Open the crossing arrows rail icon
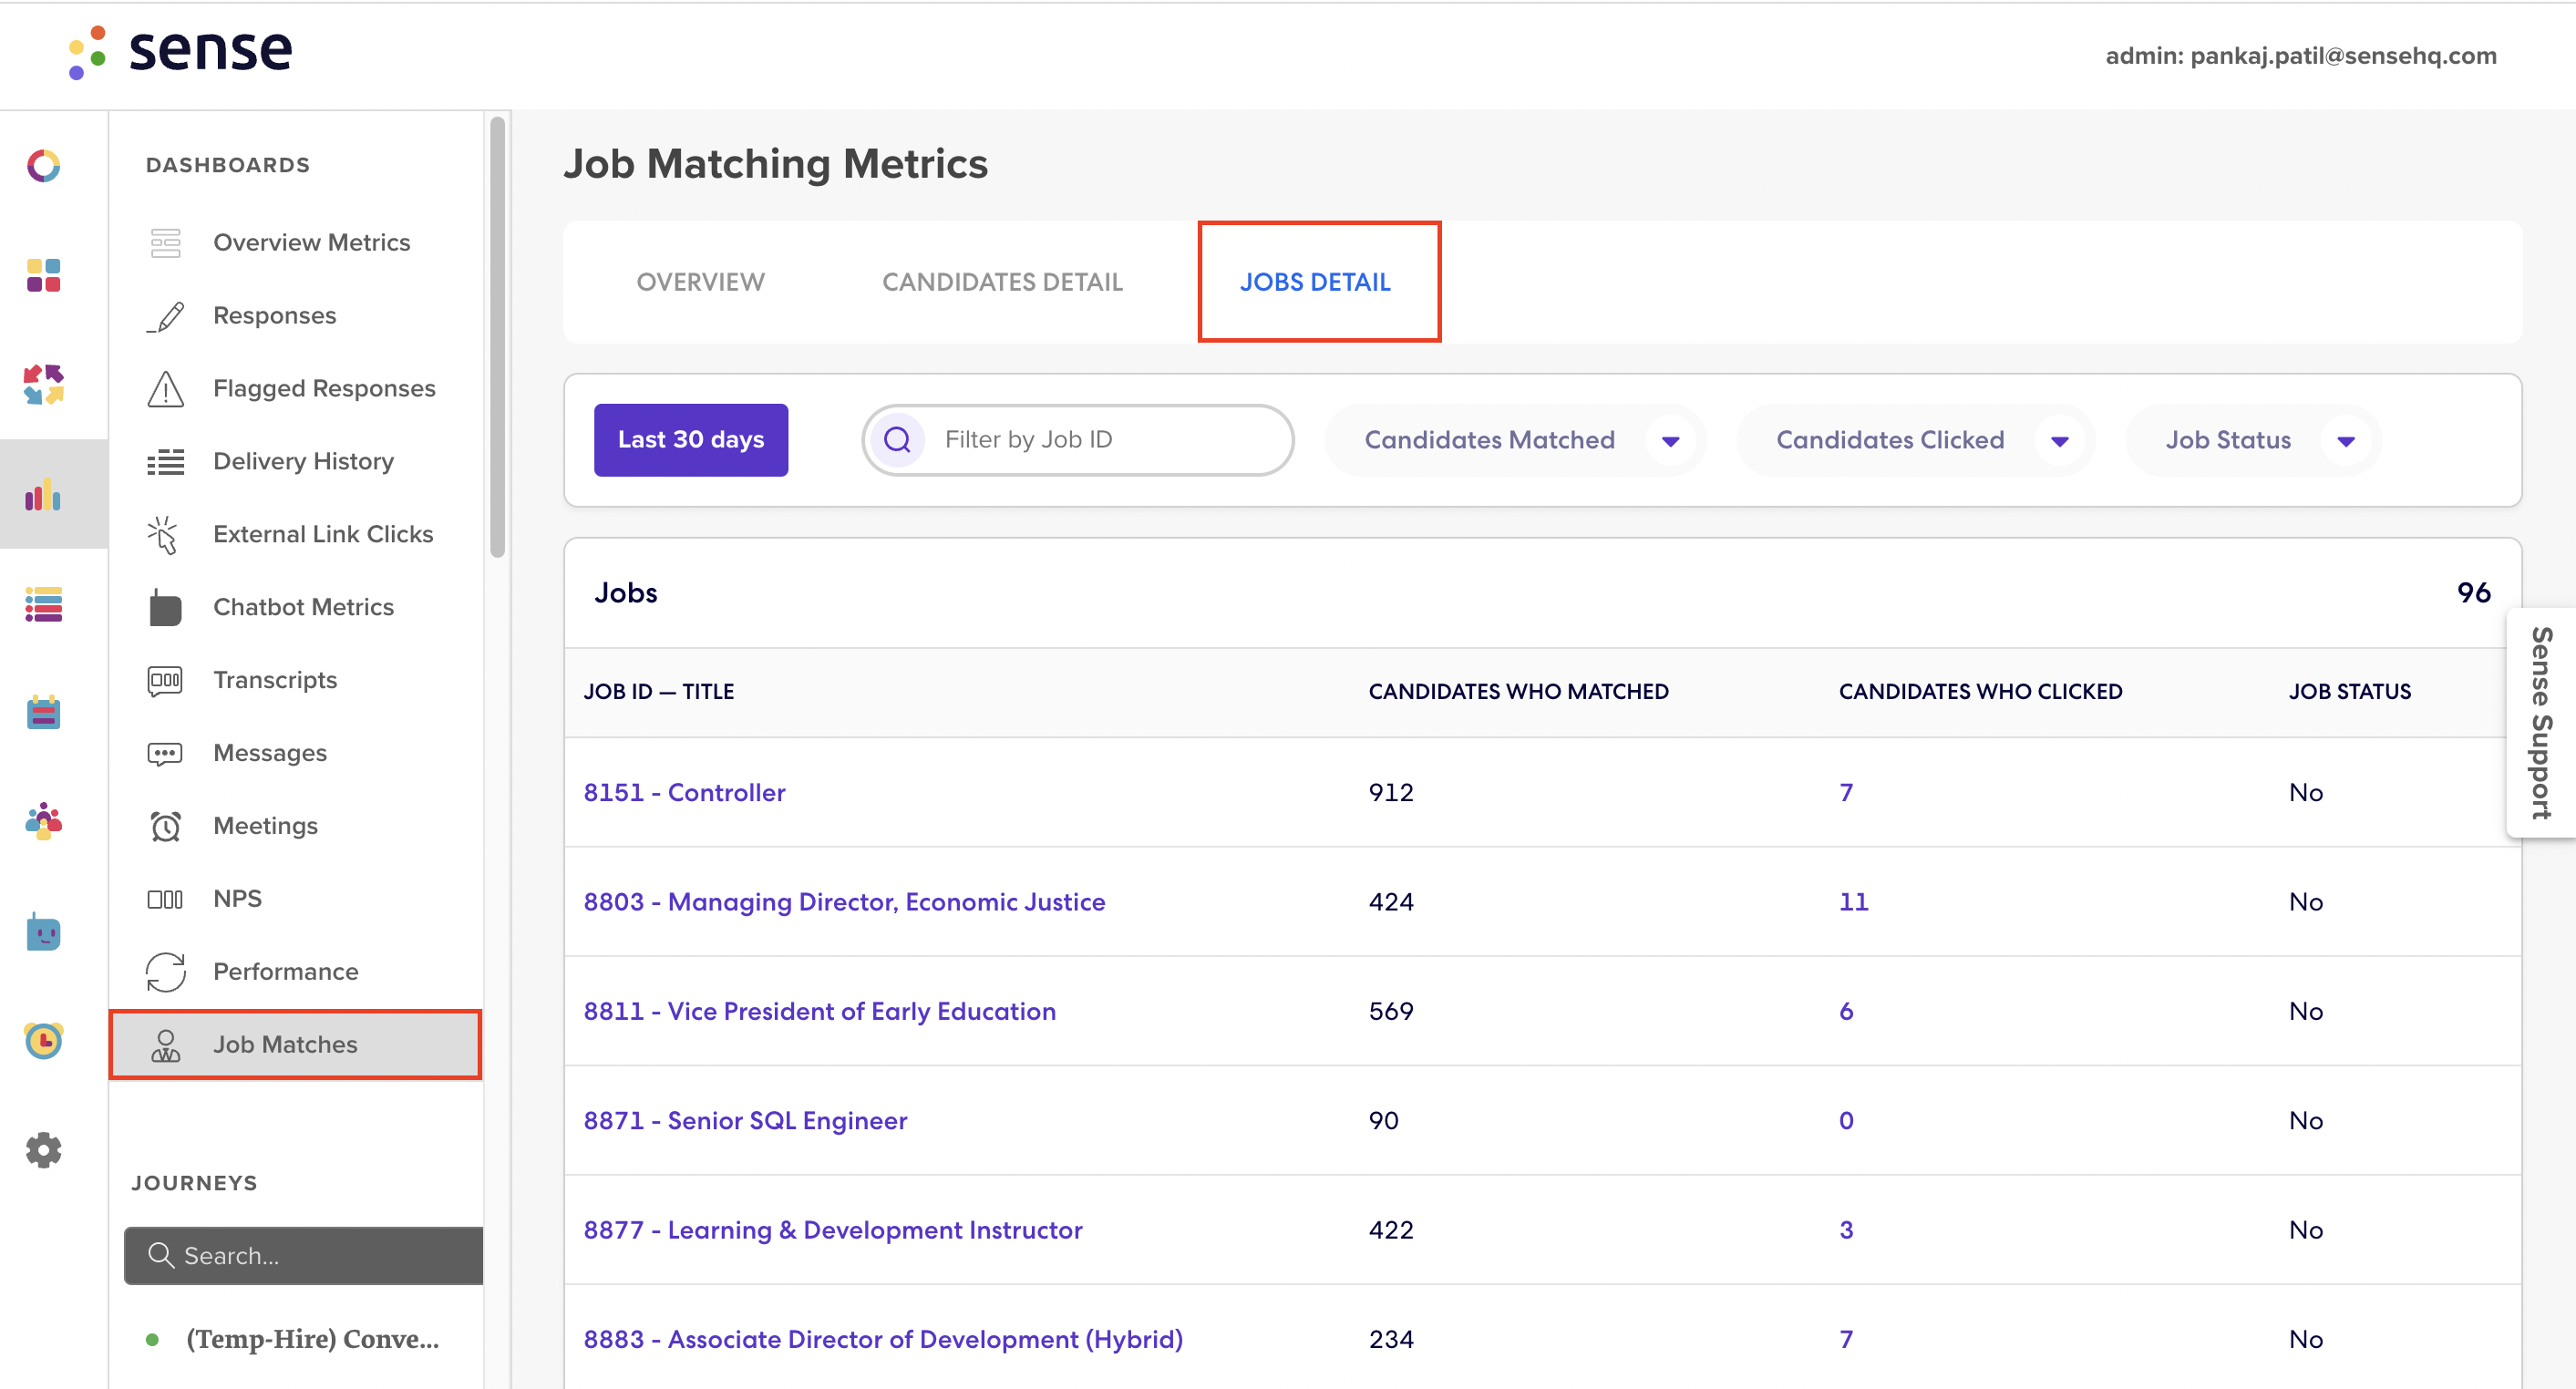This screenshot has height=1389, width=2576. tap(43, 384)
